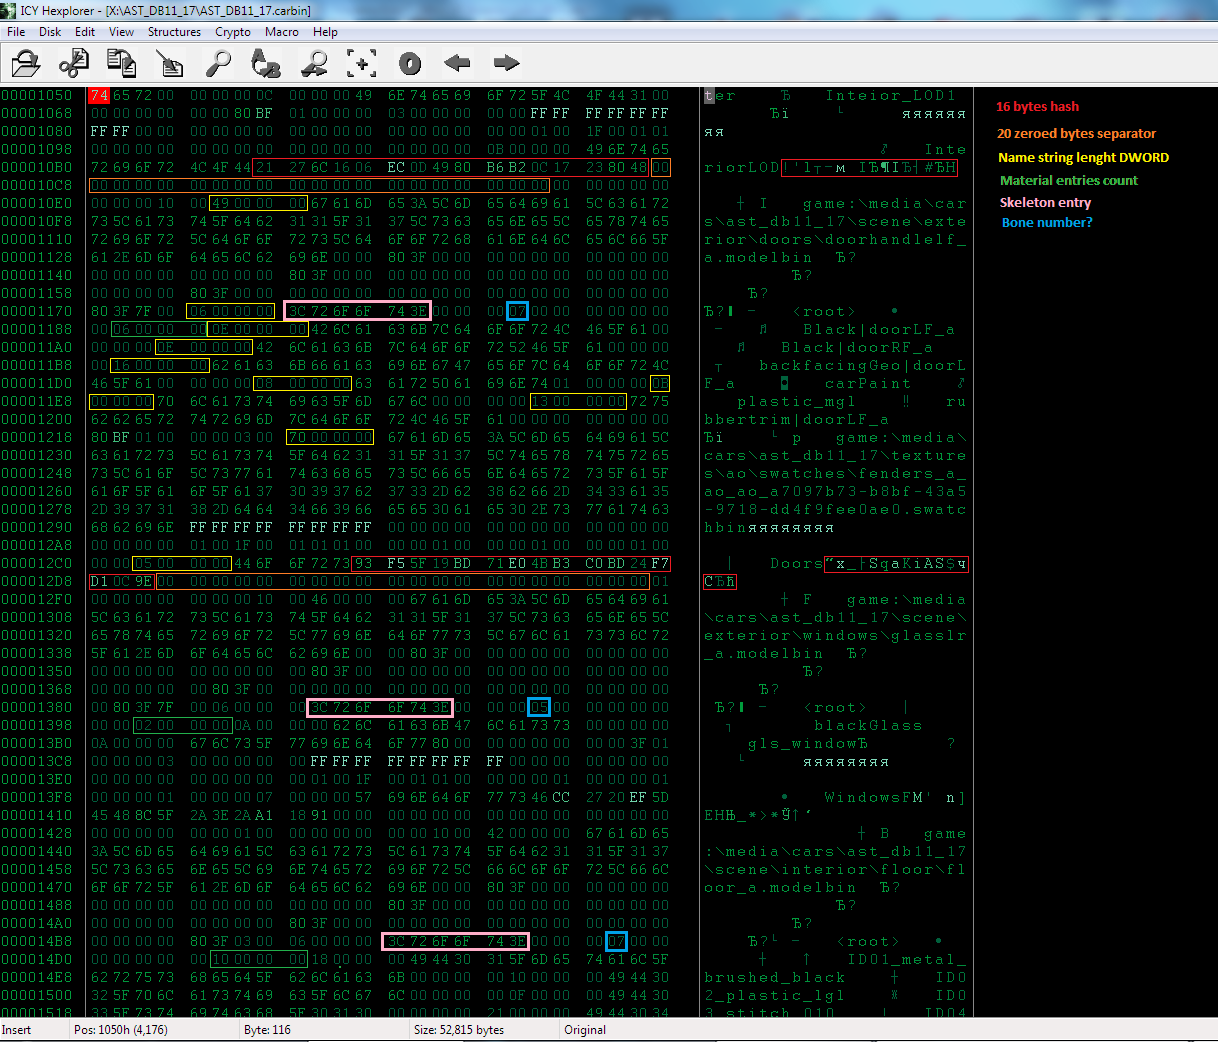Open the Help menu
Viewport: 1218px width, 1042px height.
coord(325,32)
